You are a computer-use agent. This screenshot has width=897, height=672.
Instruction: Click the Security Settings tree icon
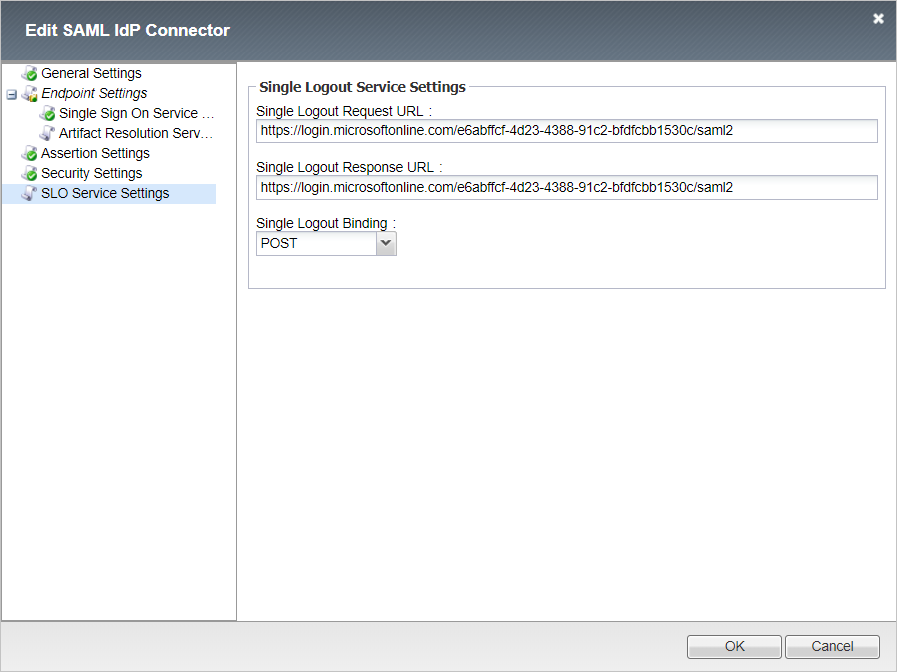pos(30,173)
